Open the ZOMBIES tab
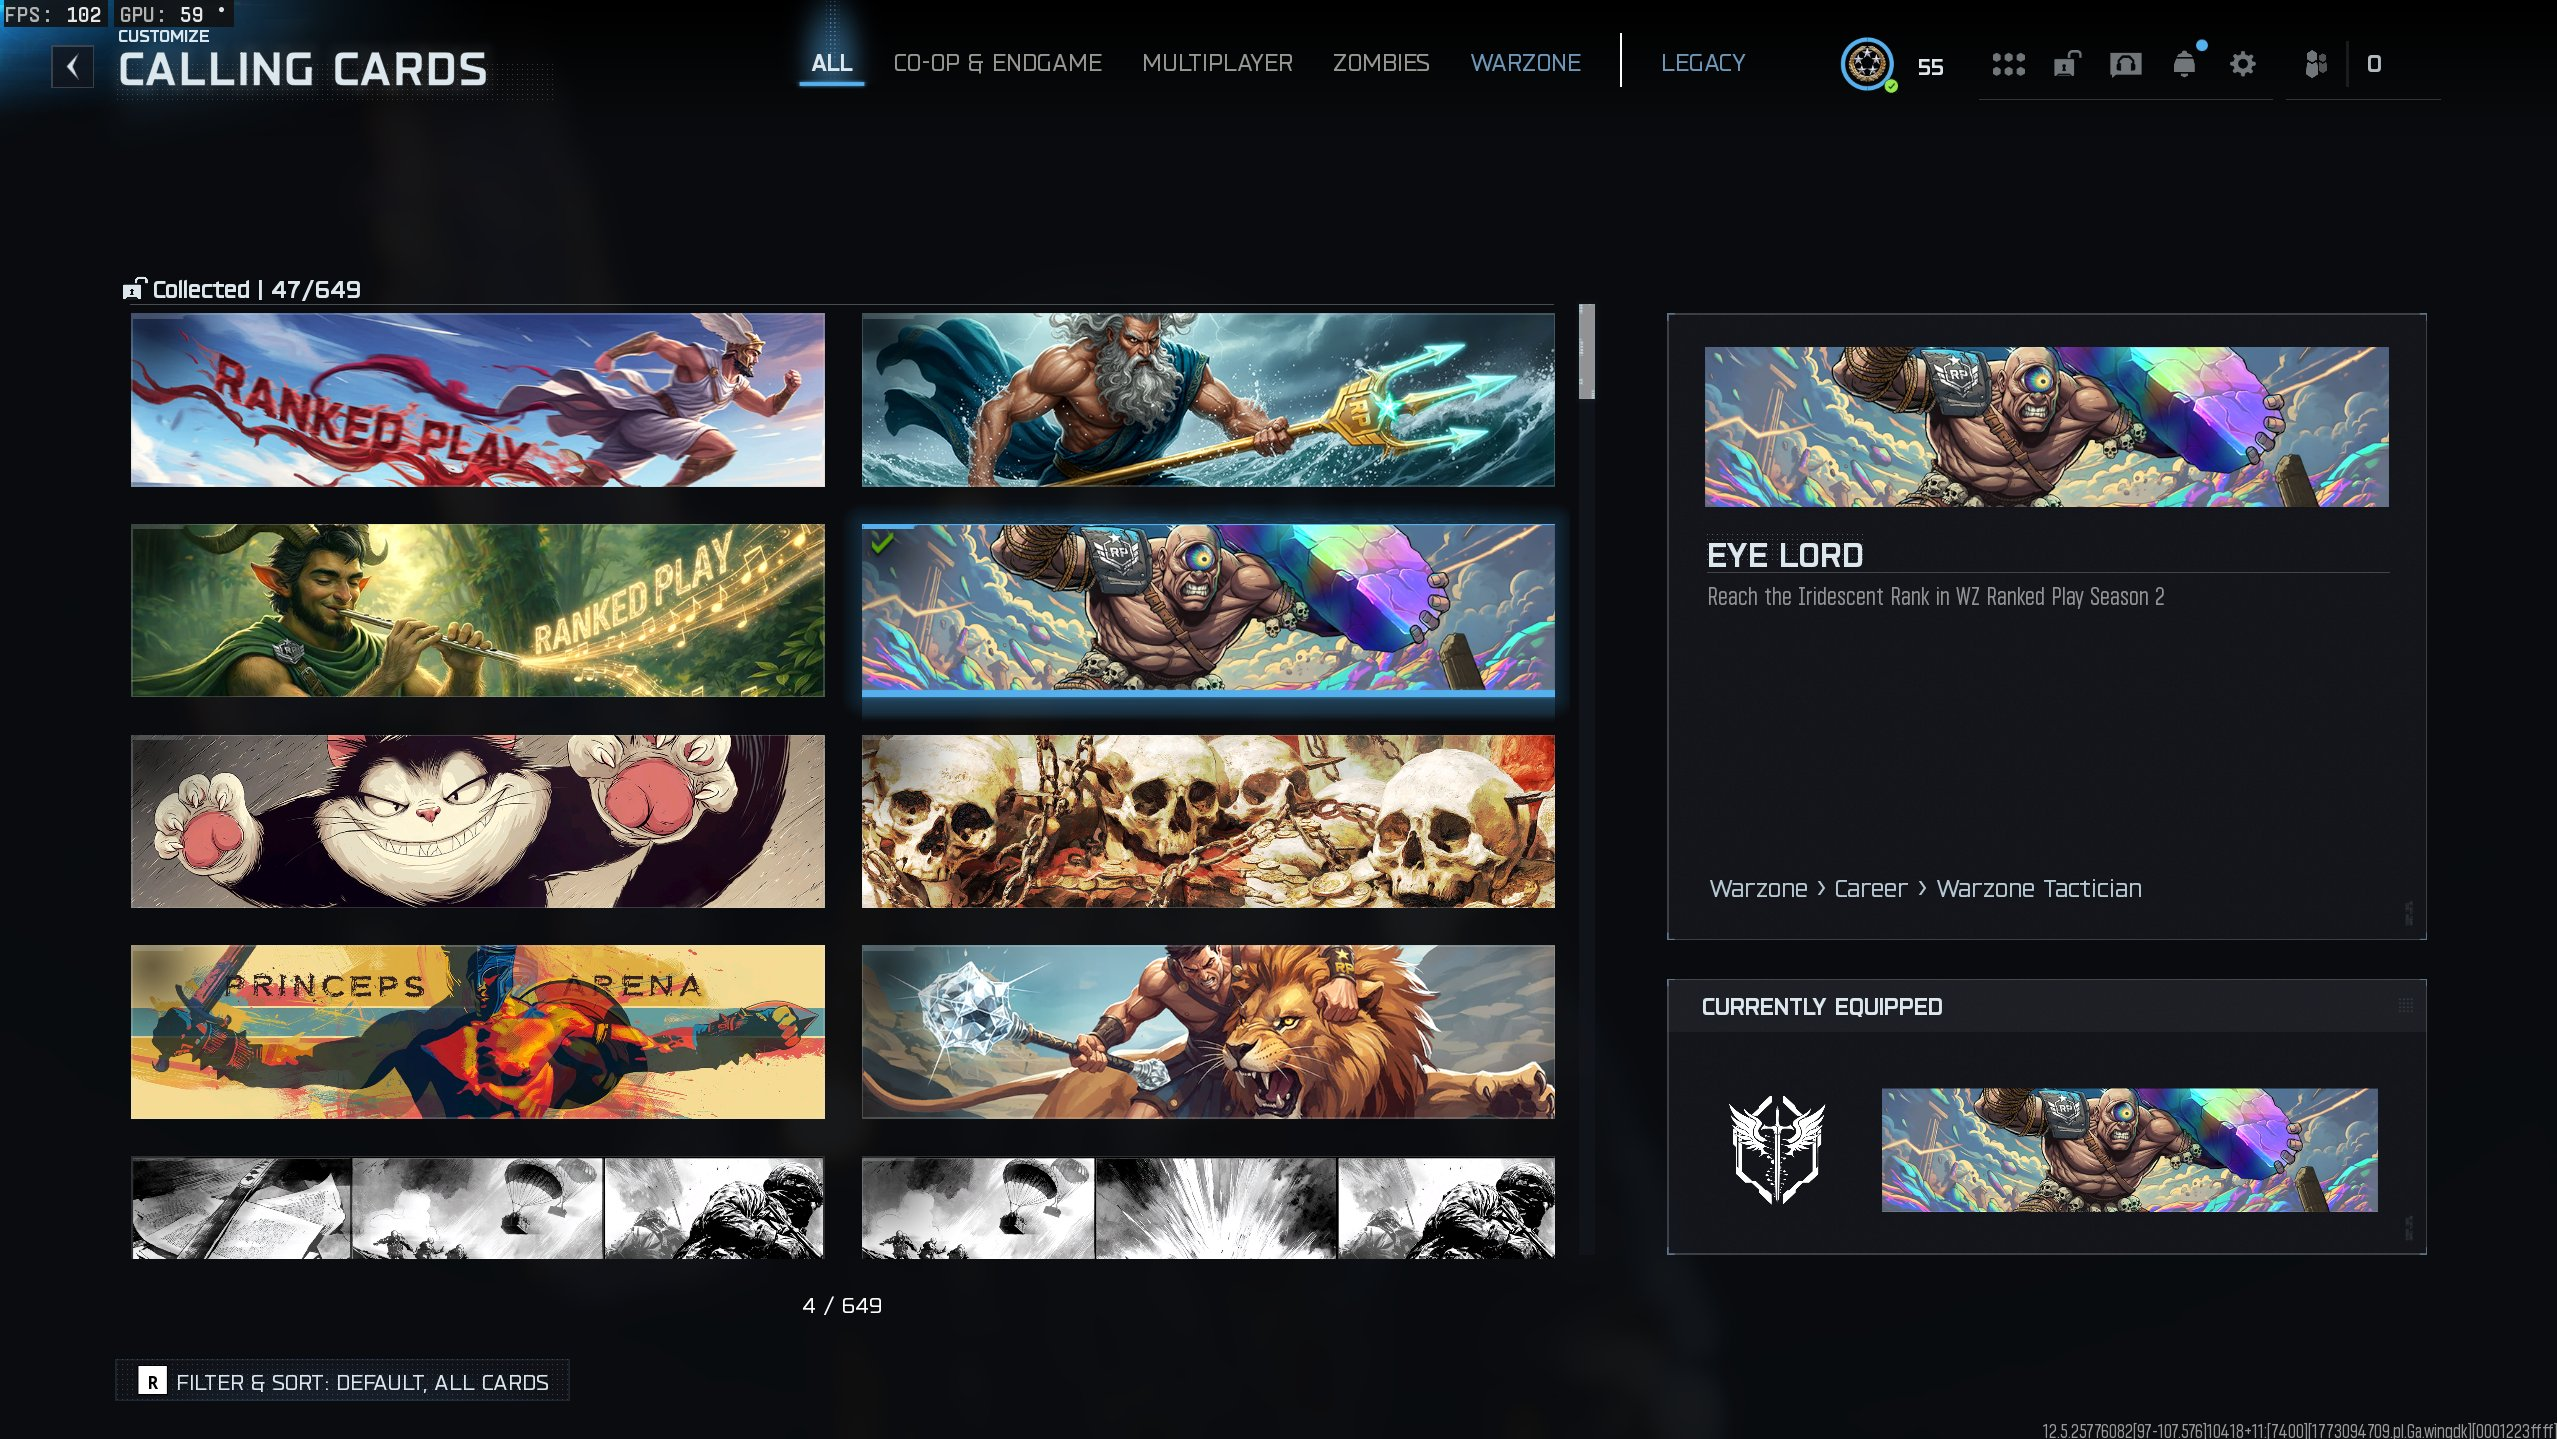 tap(1381, 63)
